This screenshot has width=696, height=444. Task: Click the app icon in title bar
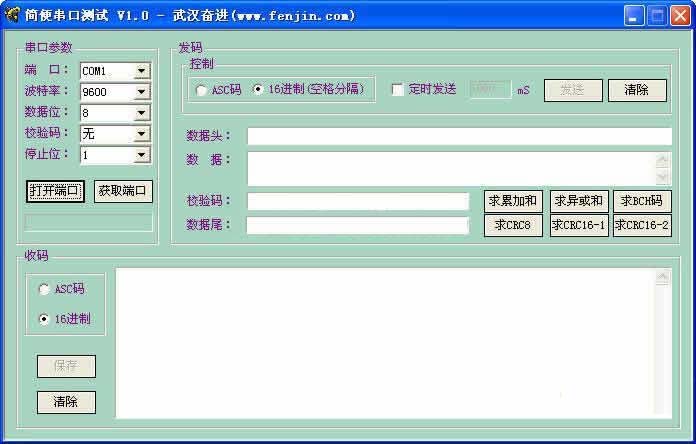coord(13,16)
